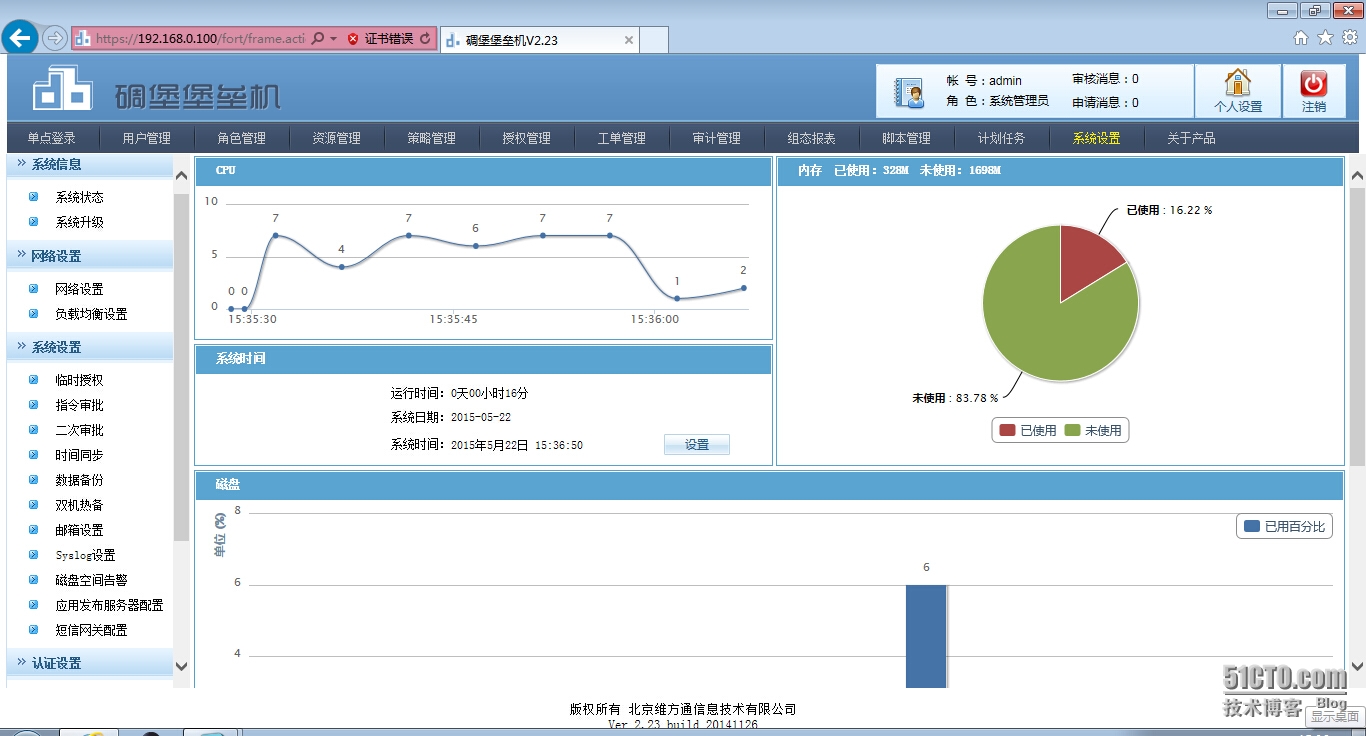The width and height of the screenshot is (1366, 736).
Task: Click the bullet icon beside 二次审批
Action: pyautogui.click(x=33, y=430)
